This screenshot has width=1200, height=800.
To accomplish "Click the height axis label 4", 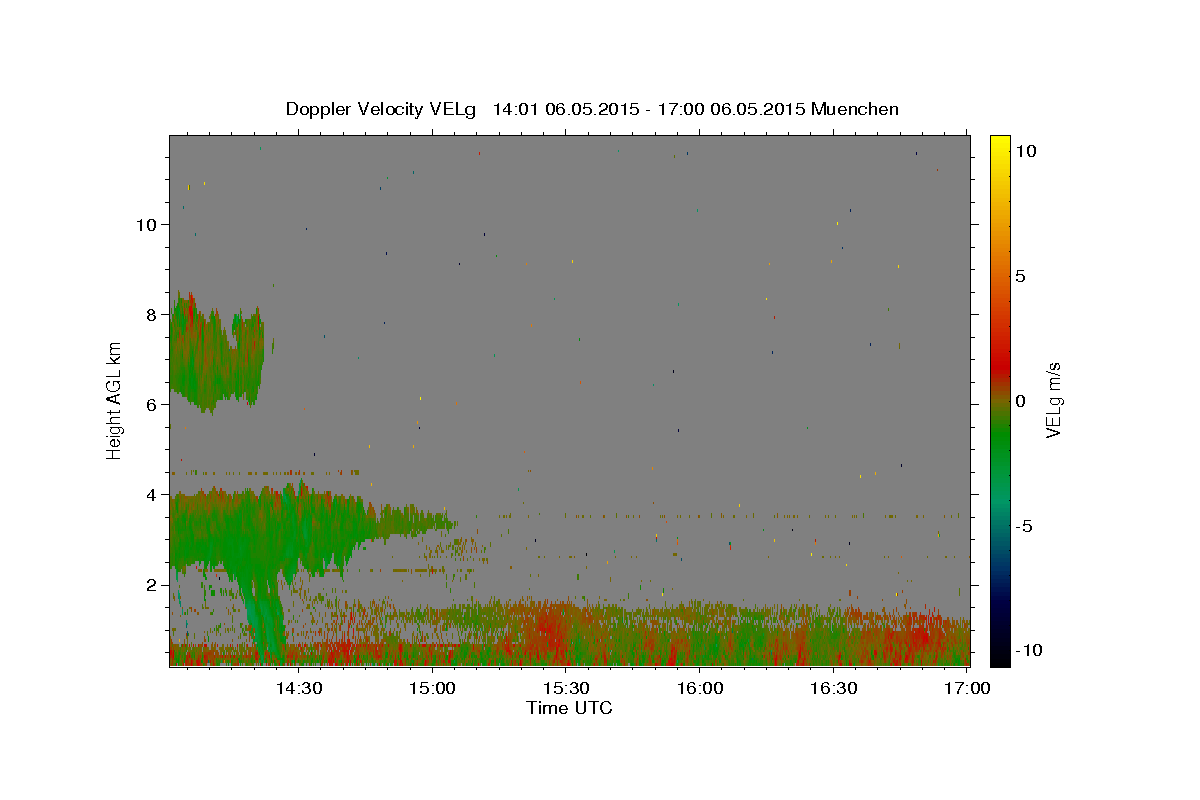I will pyautogui.click(x=152, y=494).
